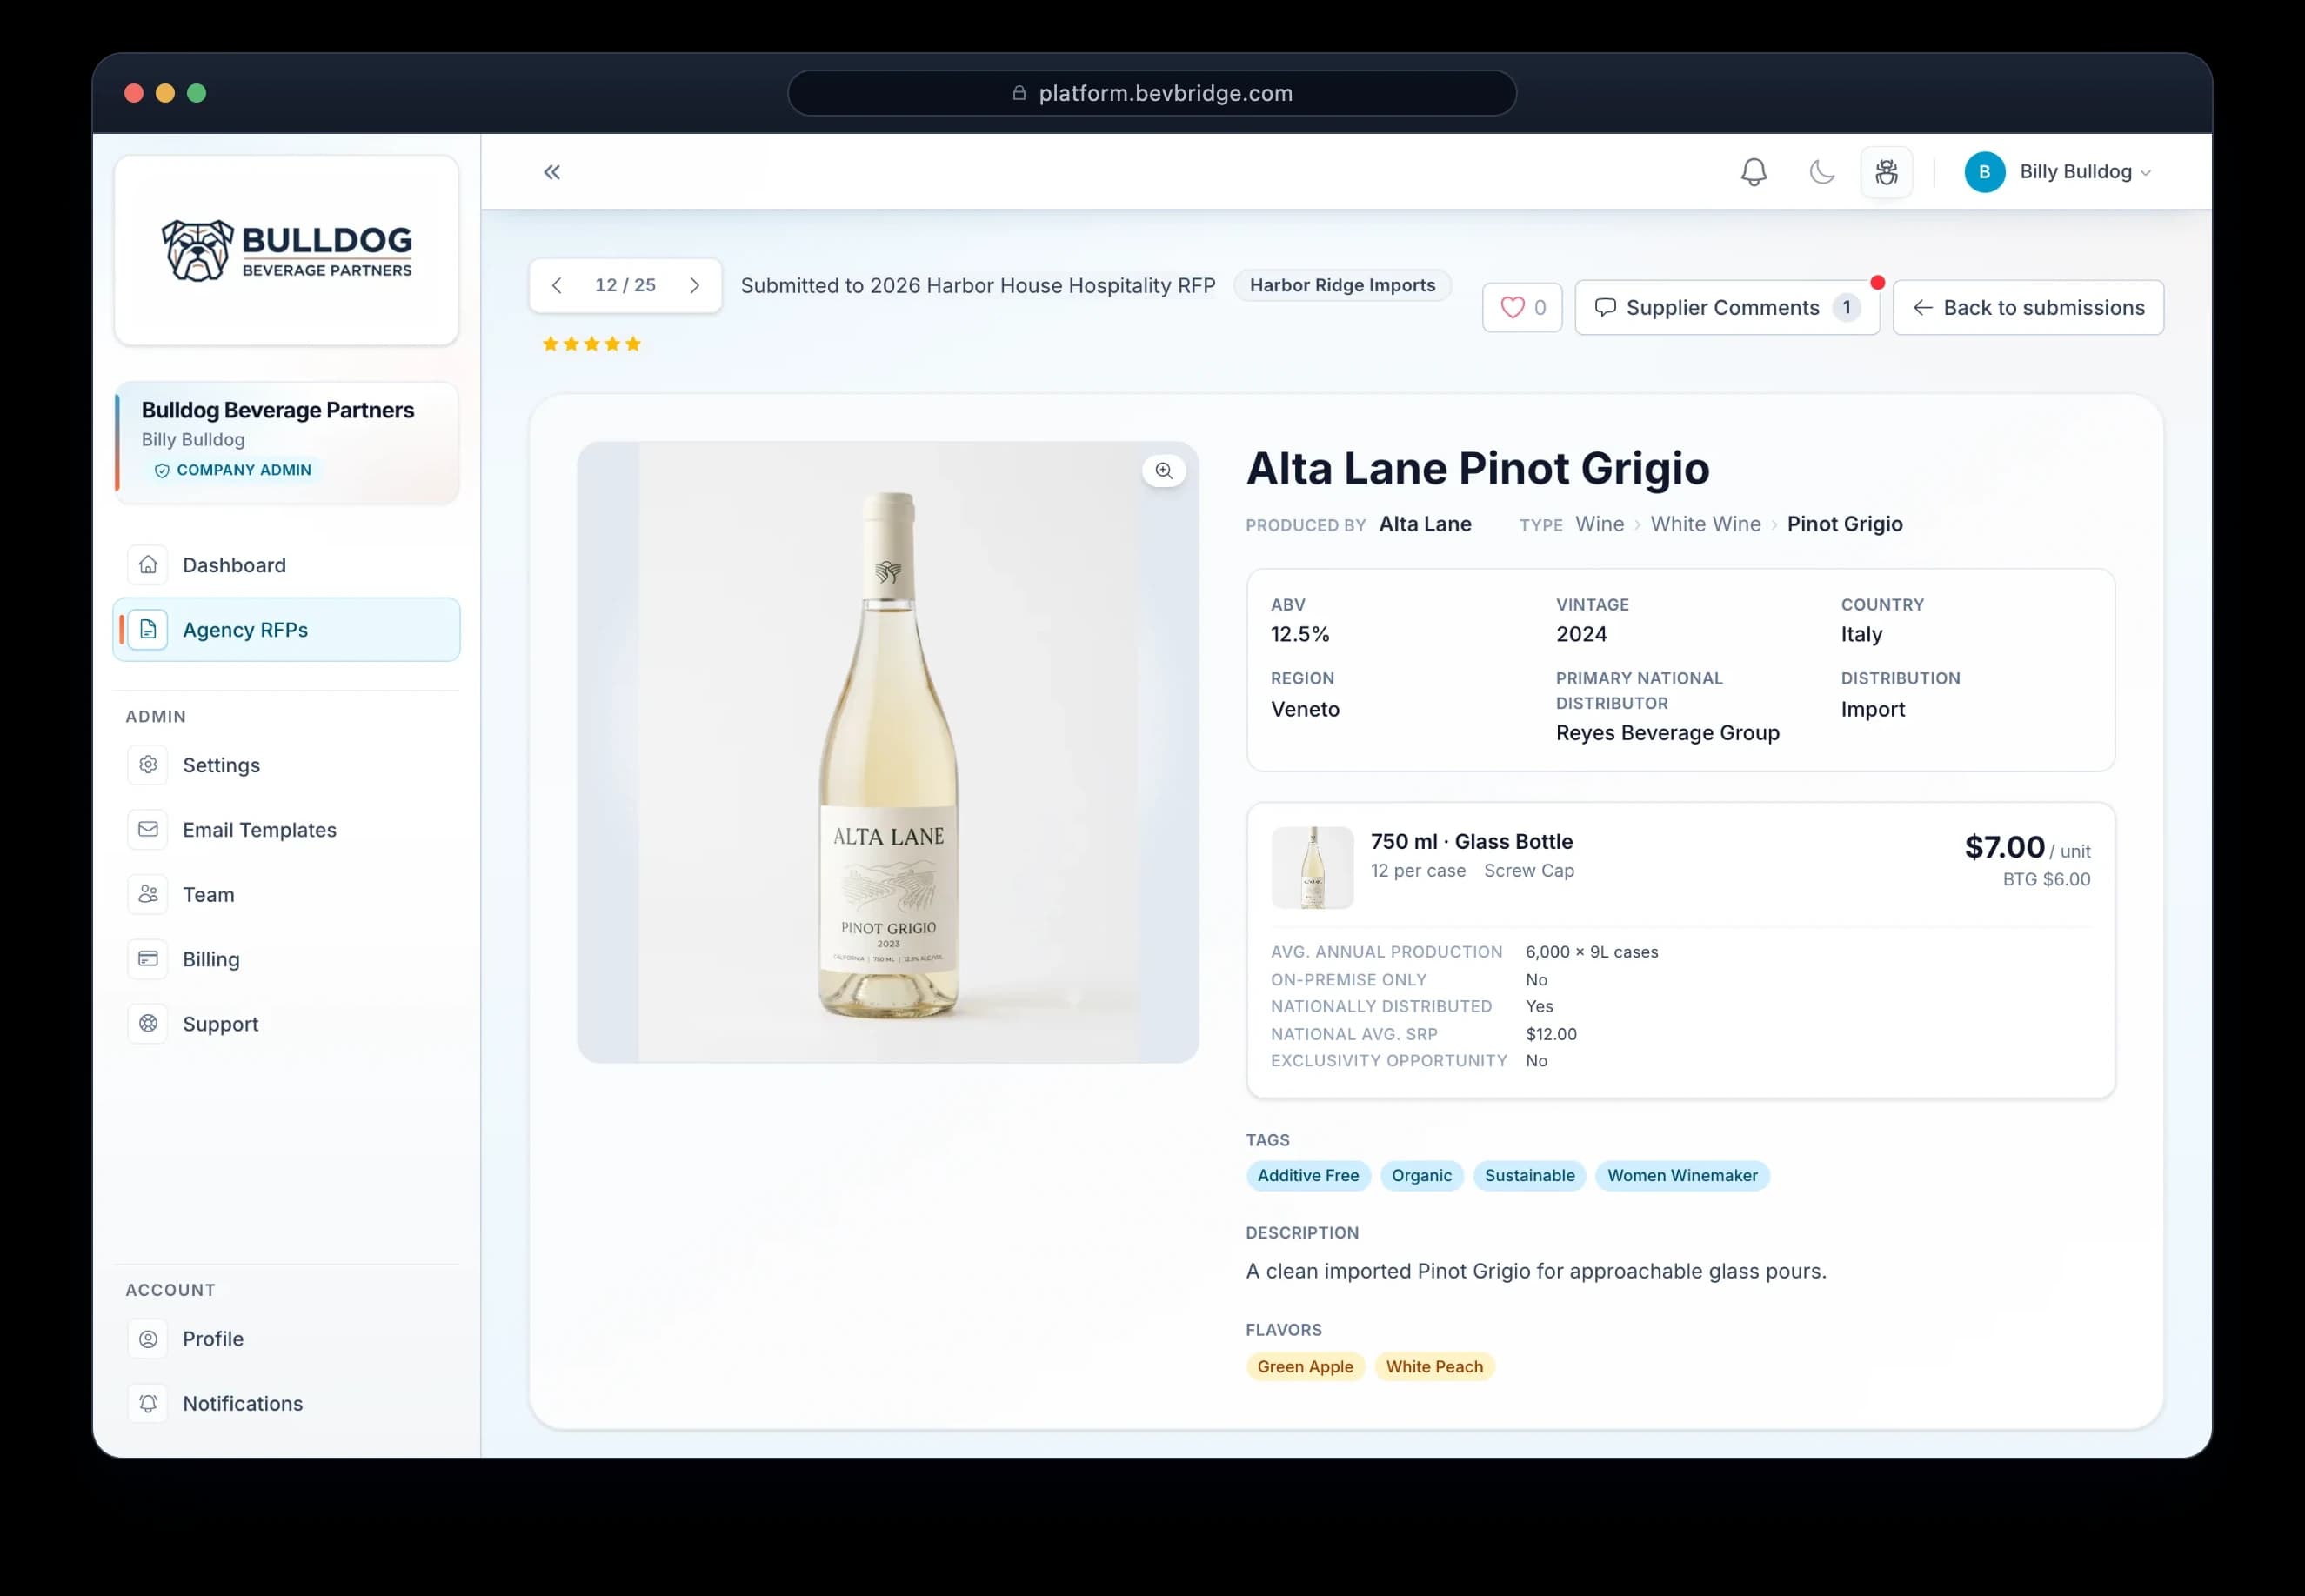Click the Wine category breadcrumb
Viewport: 2305px width, 1596px height.
(x=1599, y=524)
